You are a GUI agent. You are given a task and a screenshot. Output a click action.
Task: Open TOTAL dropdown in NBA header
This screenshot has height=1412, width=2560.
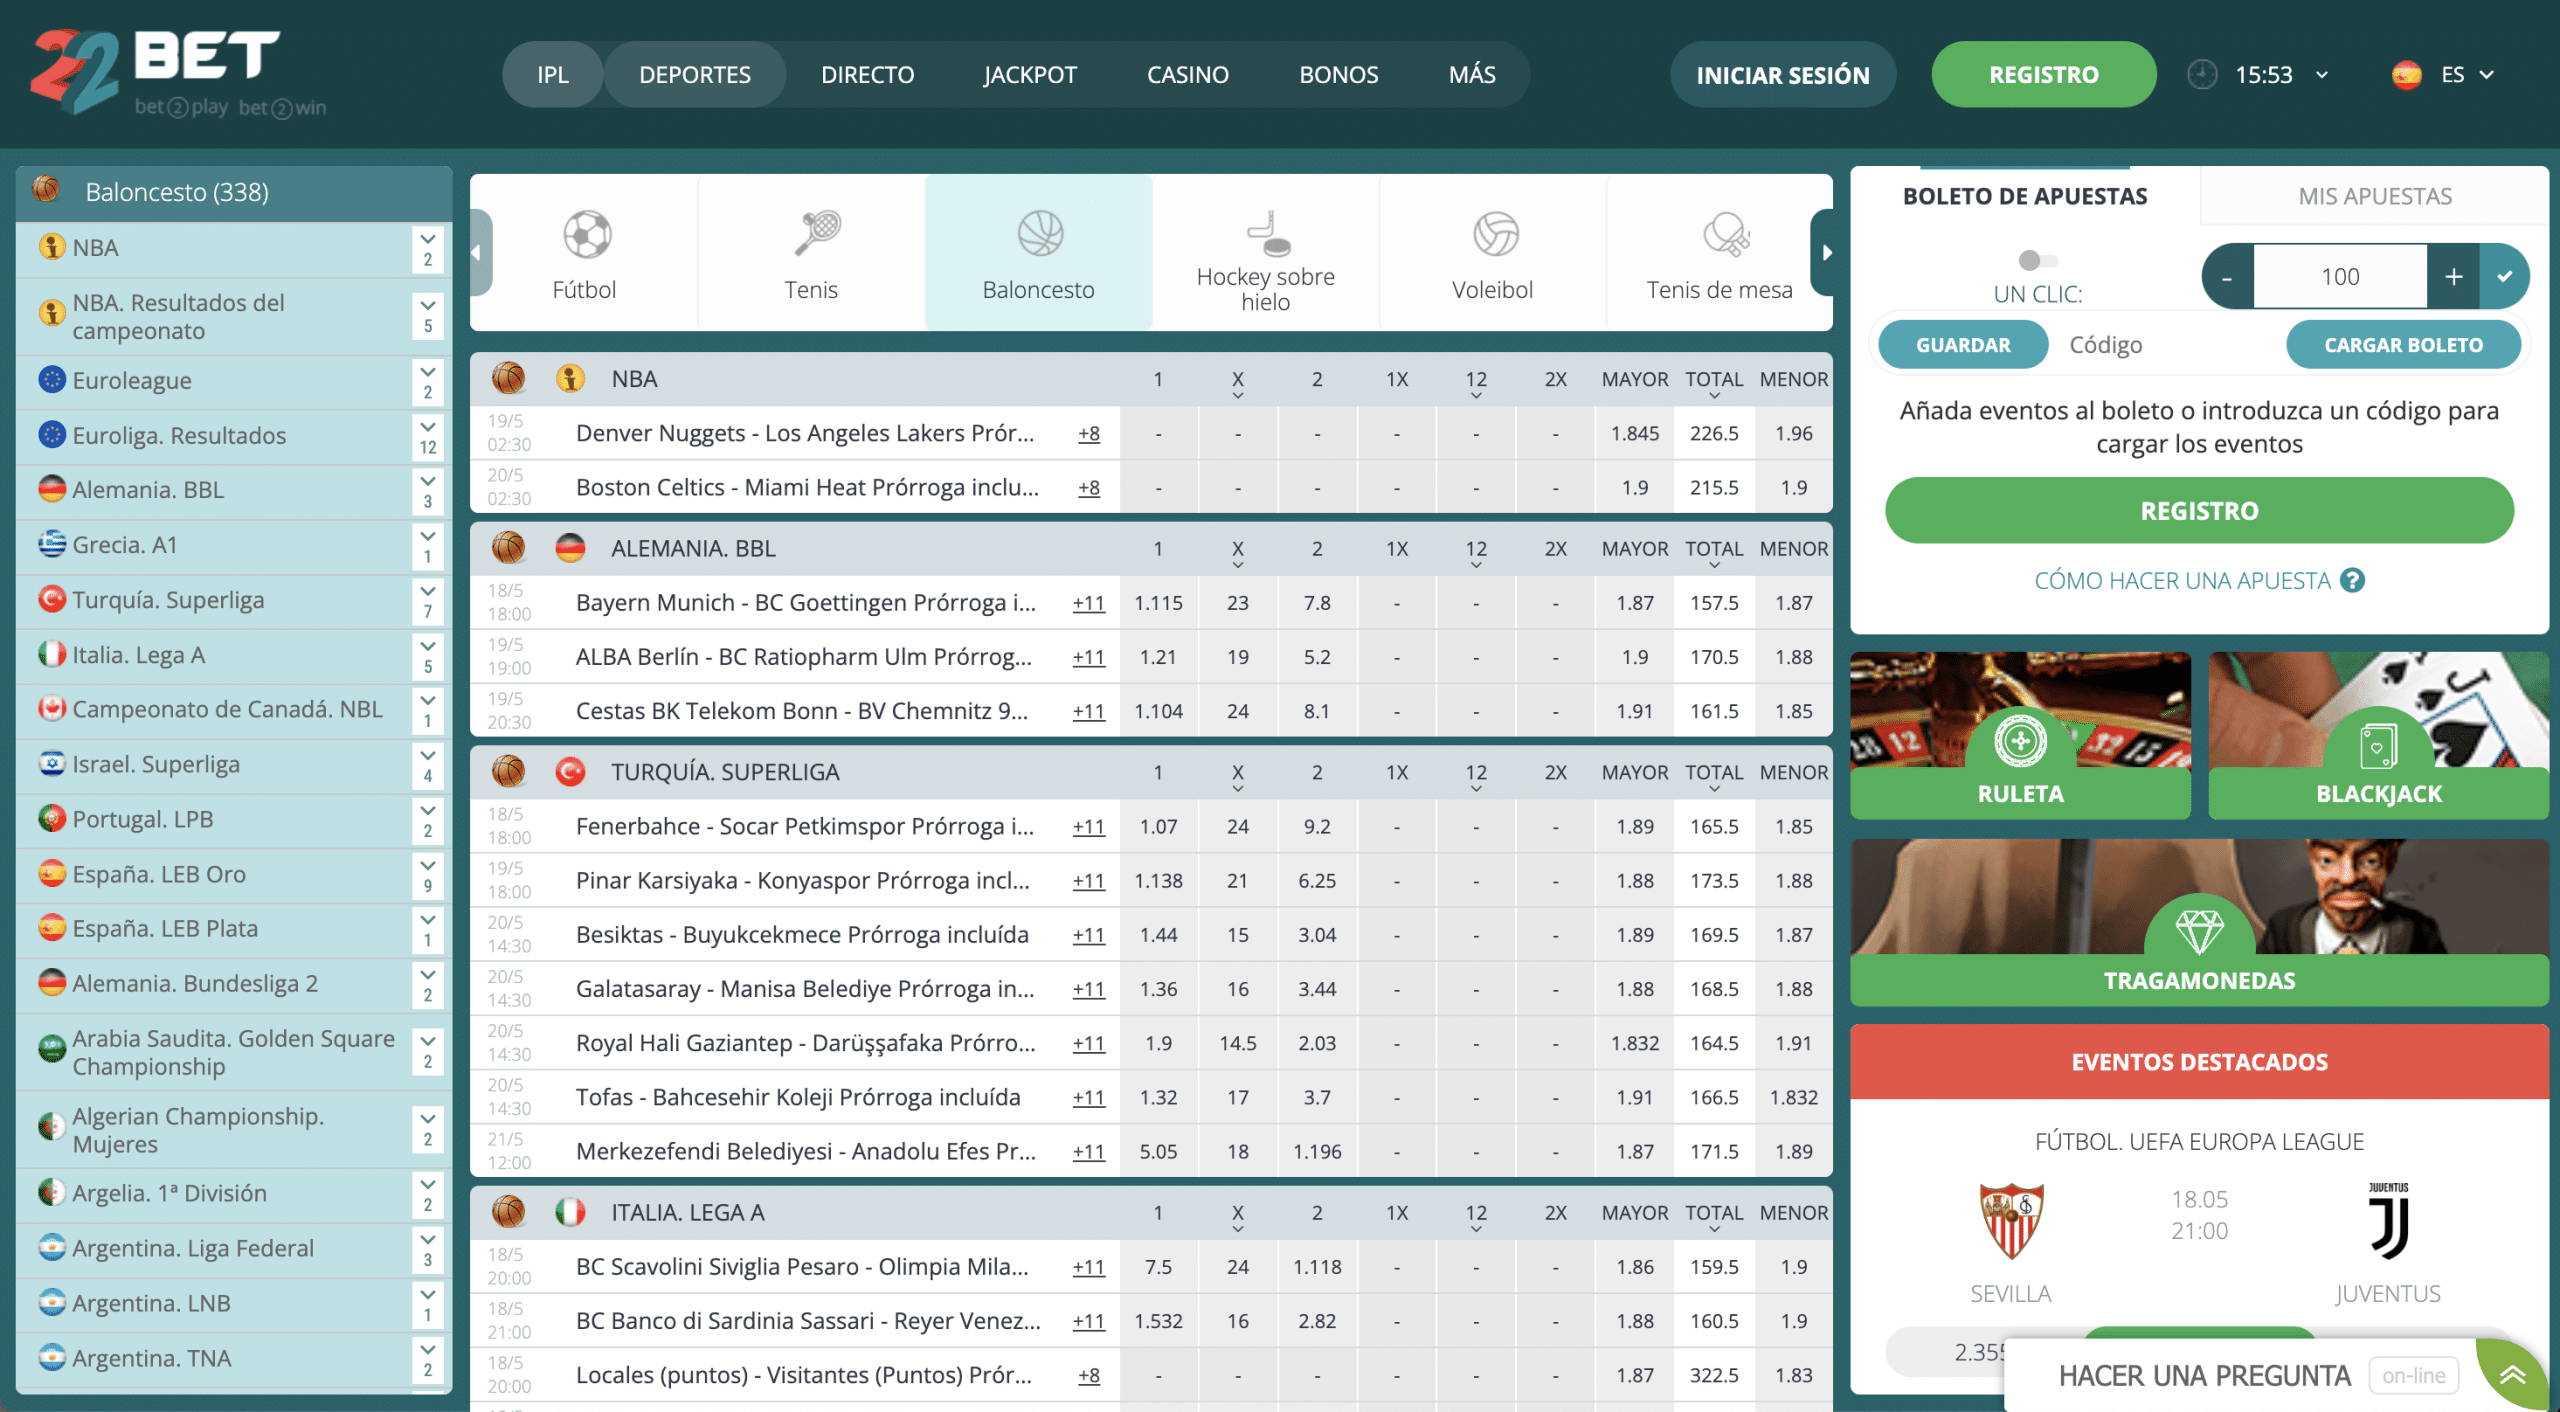tap(1714, 384)
